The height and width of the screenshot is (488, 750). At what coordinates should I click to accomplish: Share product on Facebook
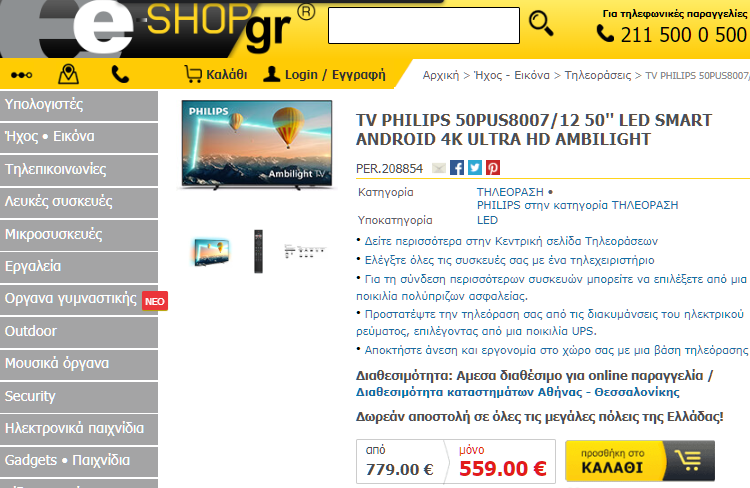click(x=457, y=168)
